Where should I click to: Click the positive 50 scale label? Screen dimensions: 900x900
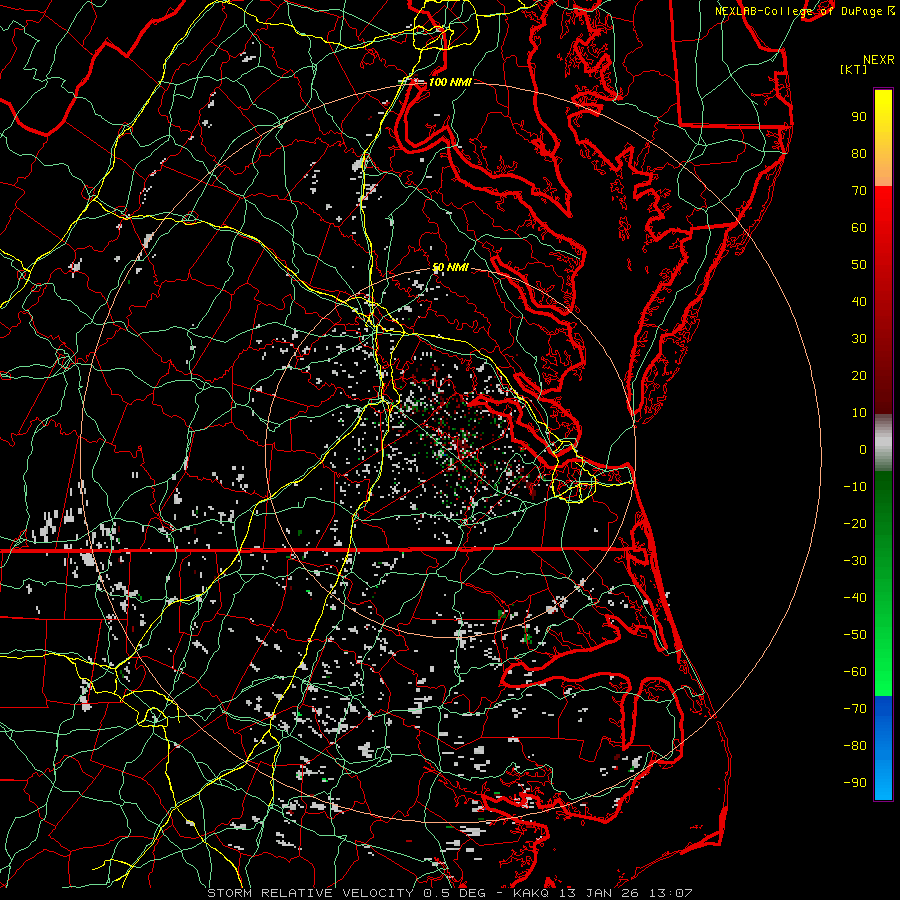point(859,265)
